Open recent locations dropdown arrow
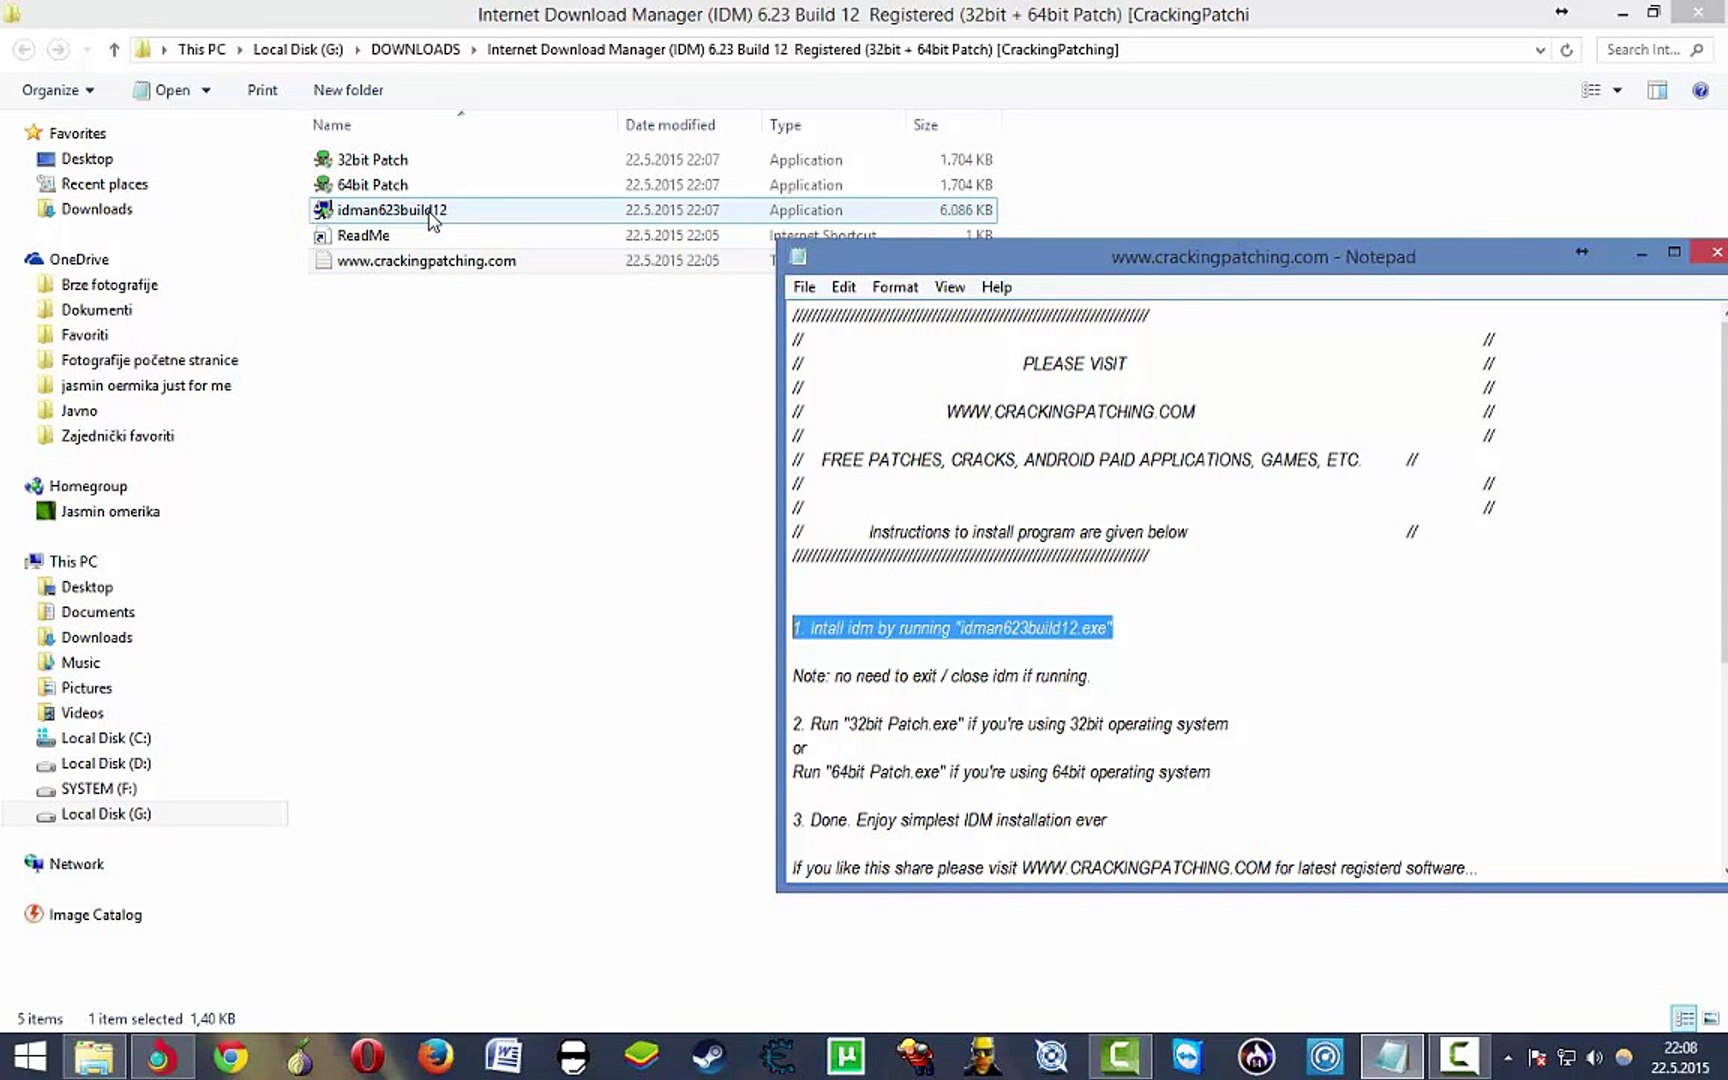The height and width of the screenshot is (1080, 1728). [x=86, y=49]
